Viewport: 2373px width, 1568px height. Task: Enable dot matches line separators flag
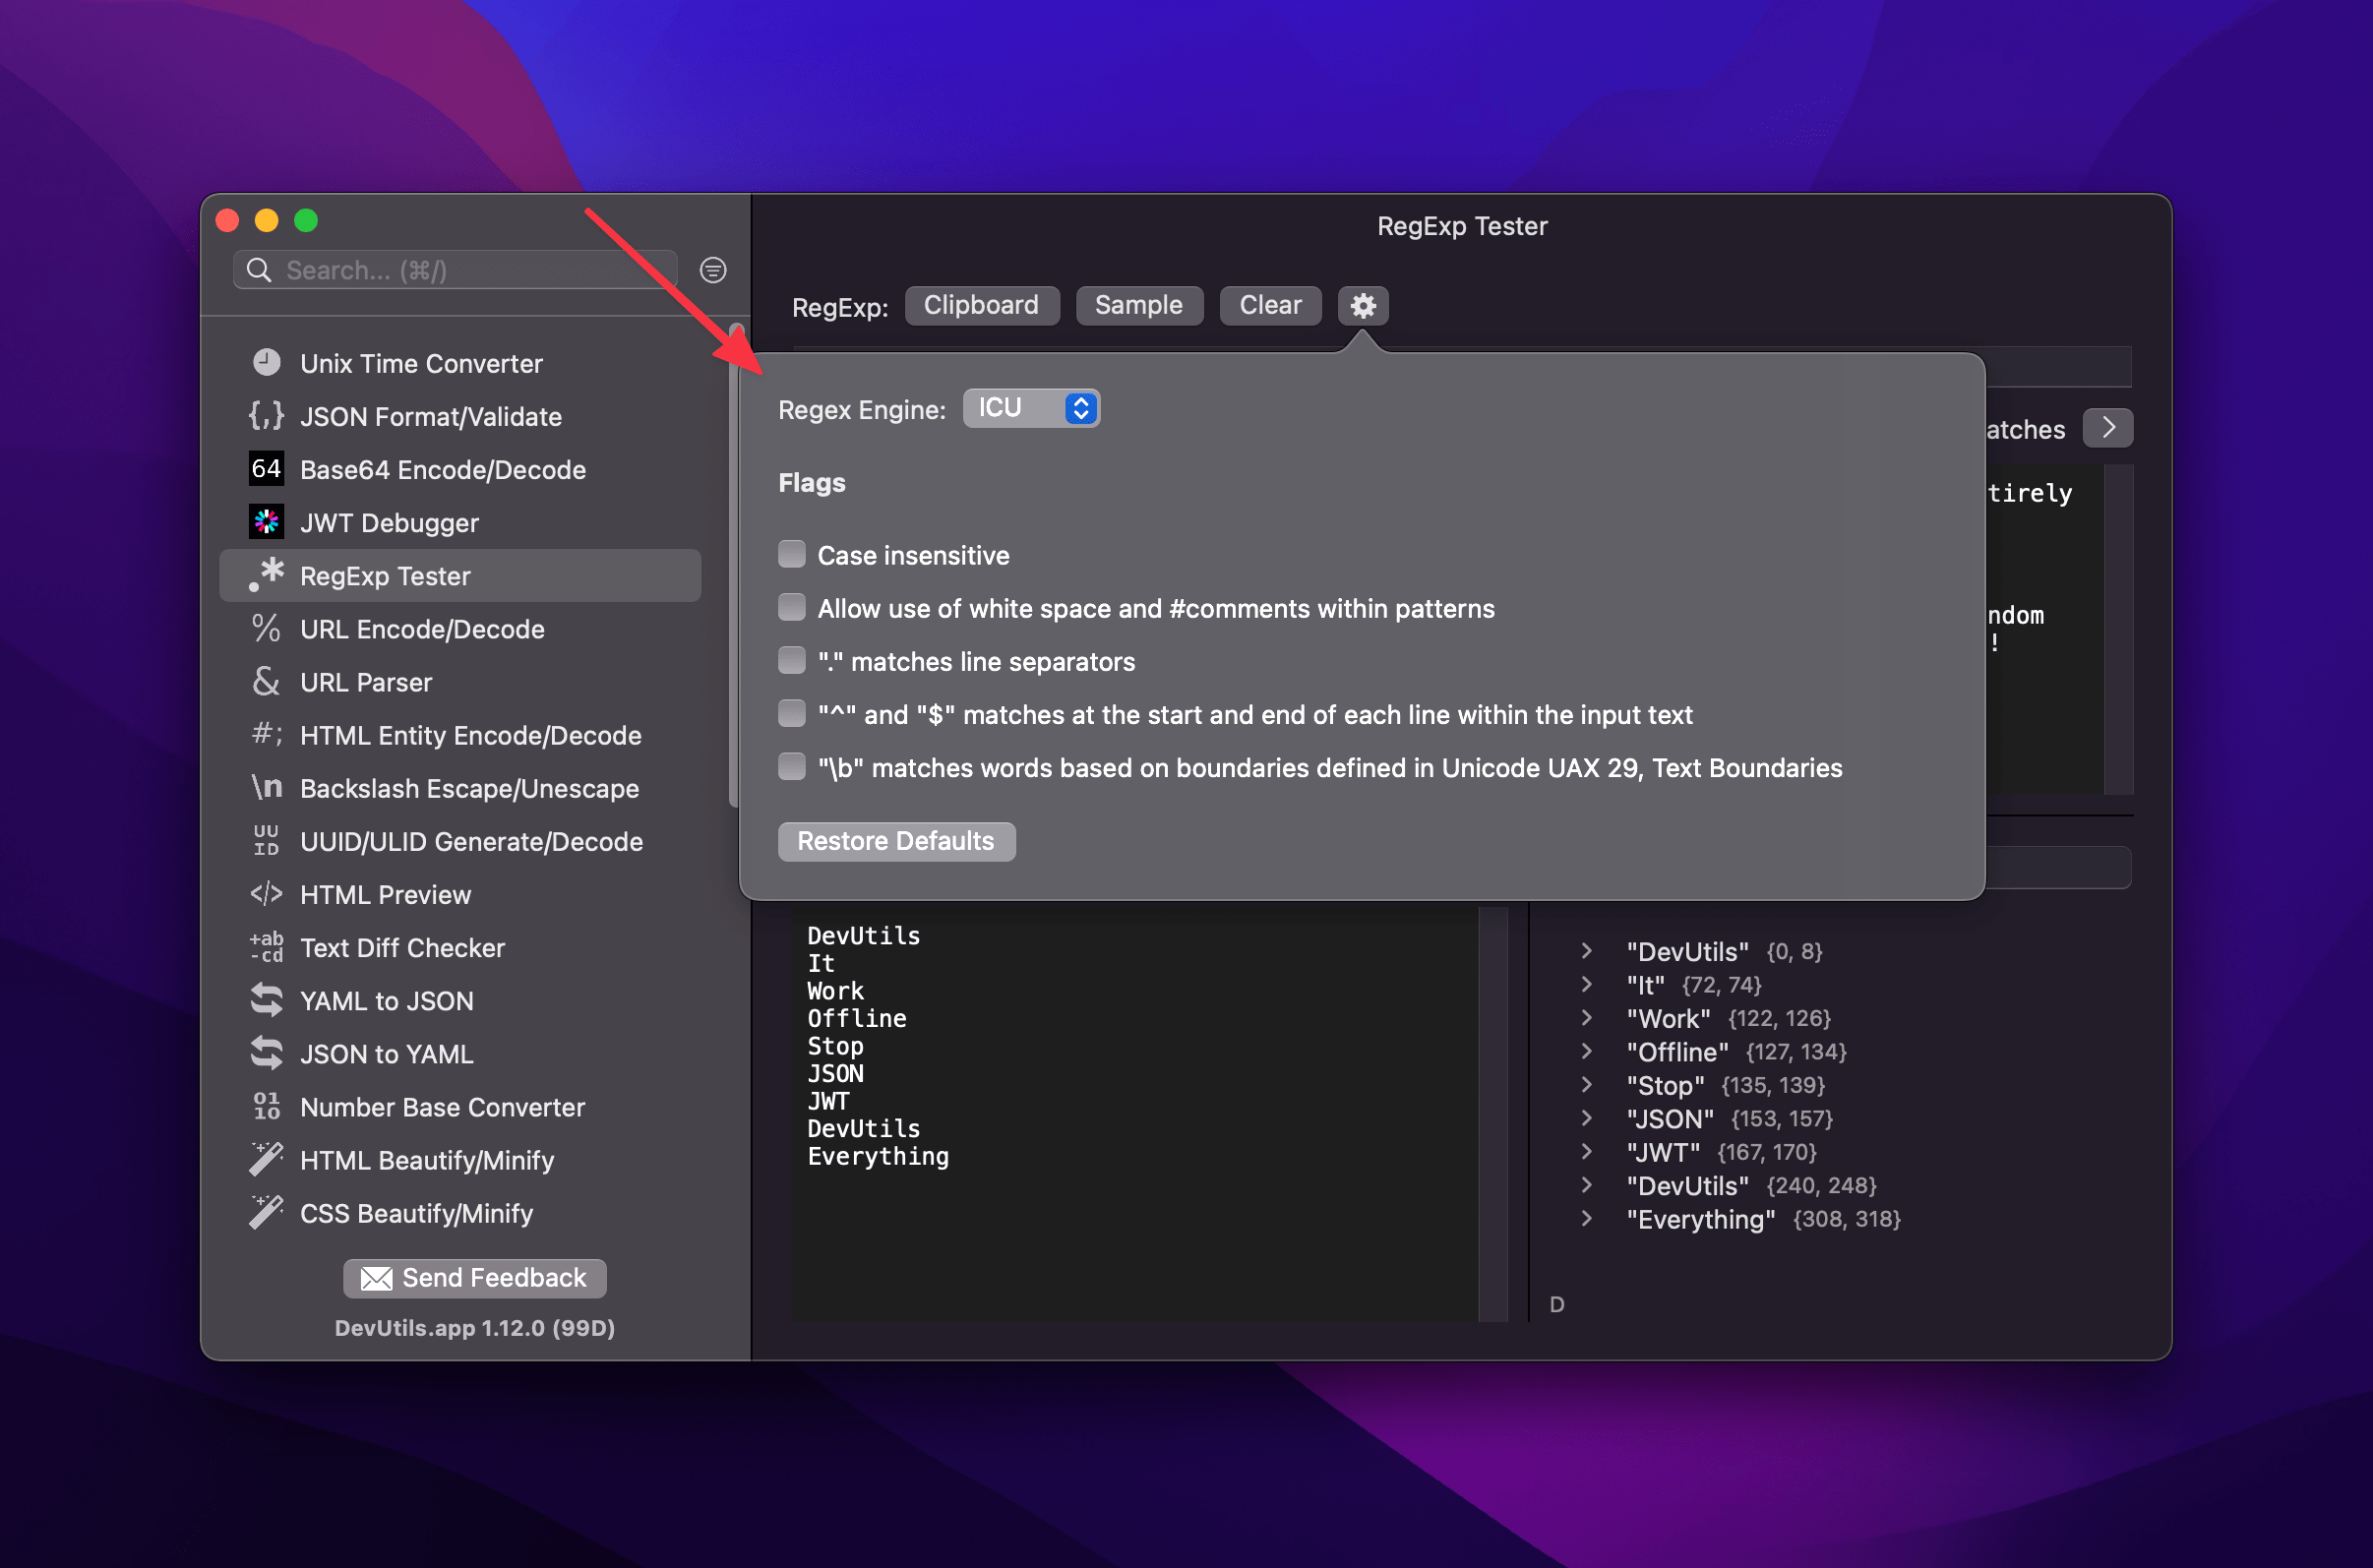pyautogui.click(x=791, y=661)
